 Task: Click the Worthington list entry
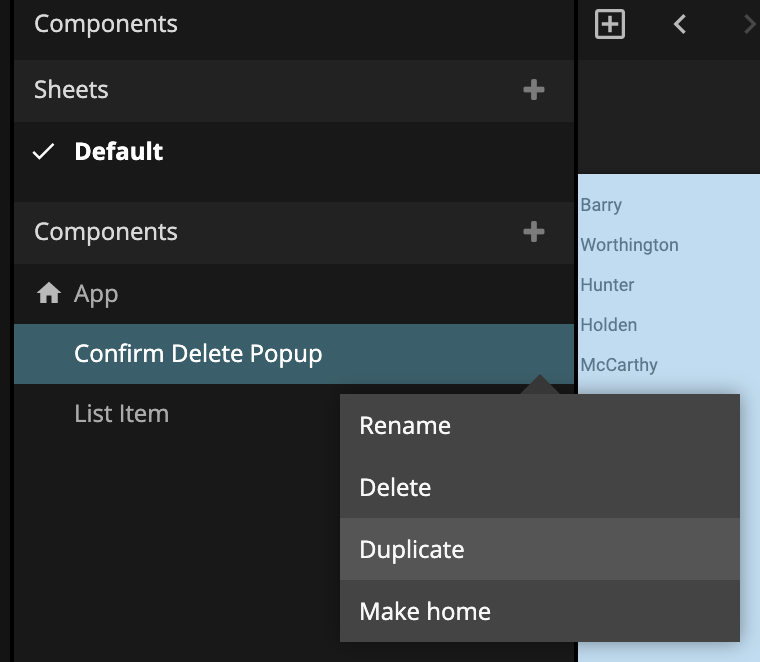(x=629, y=245)
